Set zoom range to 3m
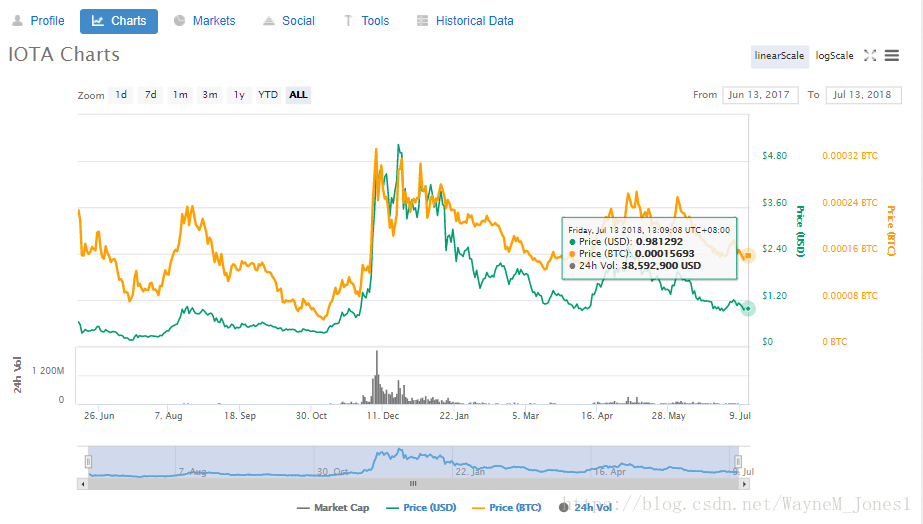 point(210,95)
